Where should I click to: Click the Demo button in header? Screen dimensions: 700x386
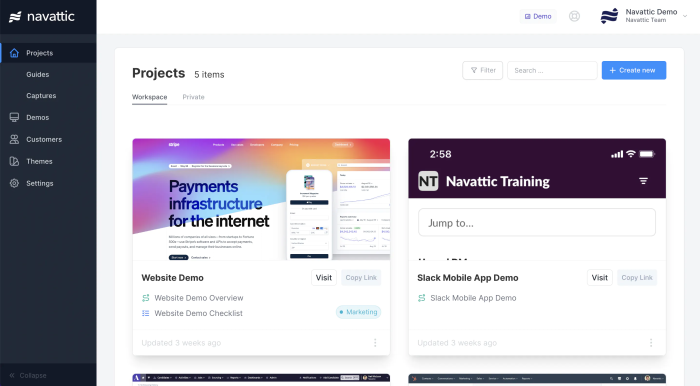coord(538,16)
